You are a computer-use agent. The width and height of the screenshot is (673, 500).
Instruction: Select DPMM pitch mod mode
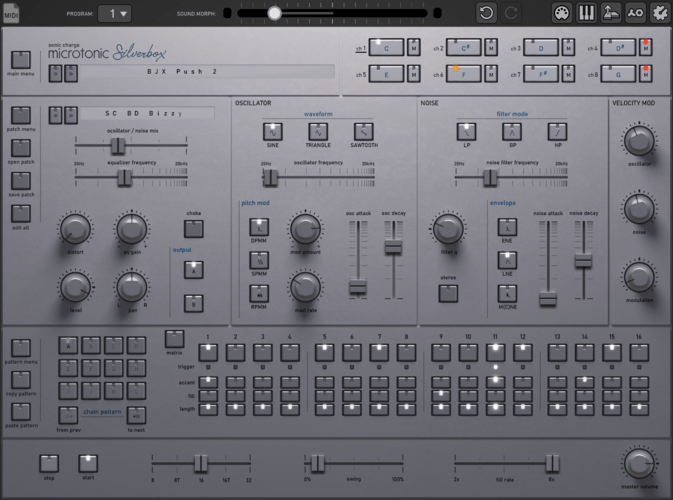[259, 227]
